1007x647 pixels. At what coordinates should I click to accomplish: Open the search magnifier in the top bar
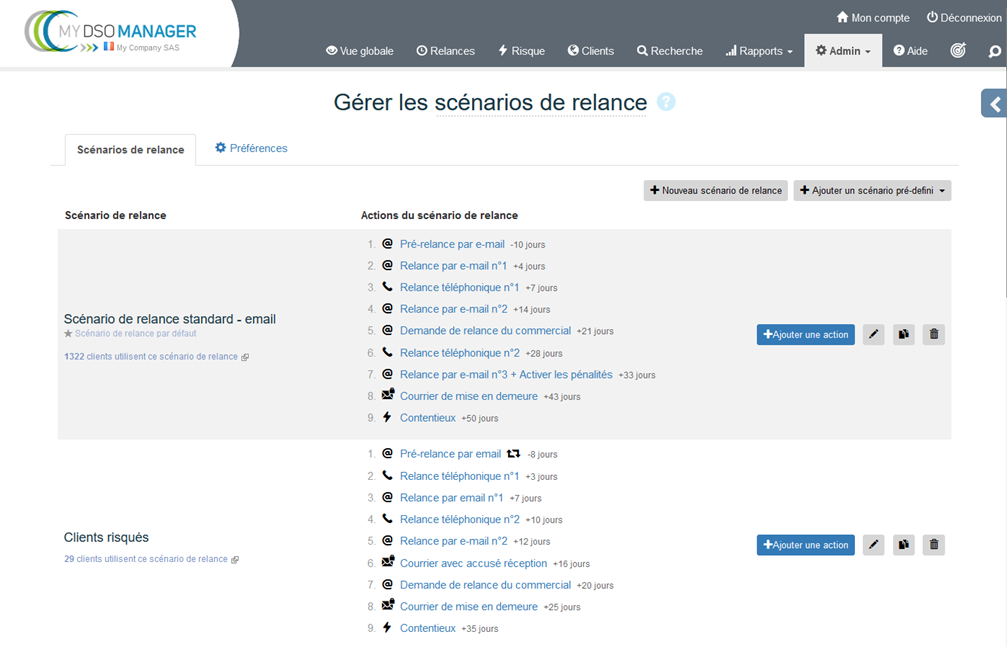point(994,51)
